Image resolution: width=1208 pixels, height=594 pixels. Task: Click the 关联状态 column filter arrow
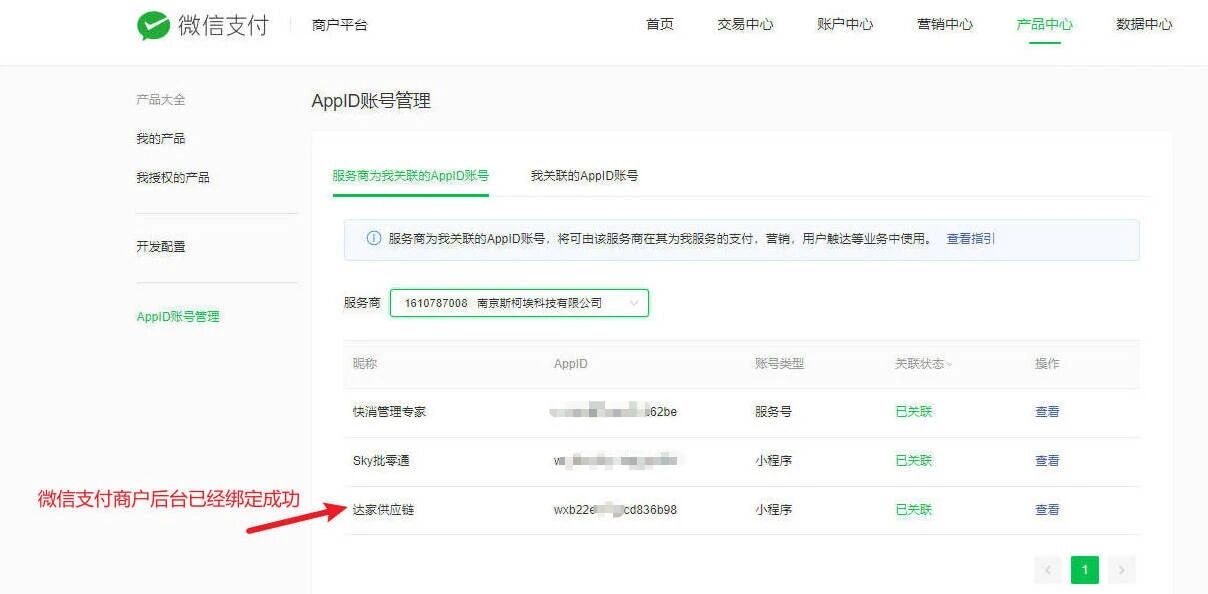(x=949, y=364)
